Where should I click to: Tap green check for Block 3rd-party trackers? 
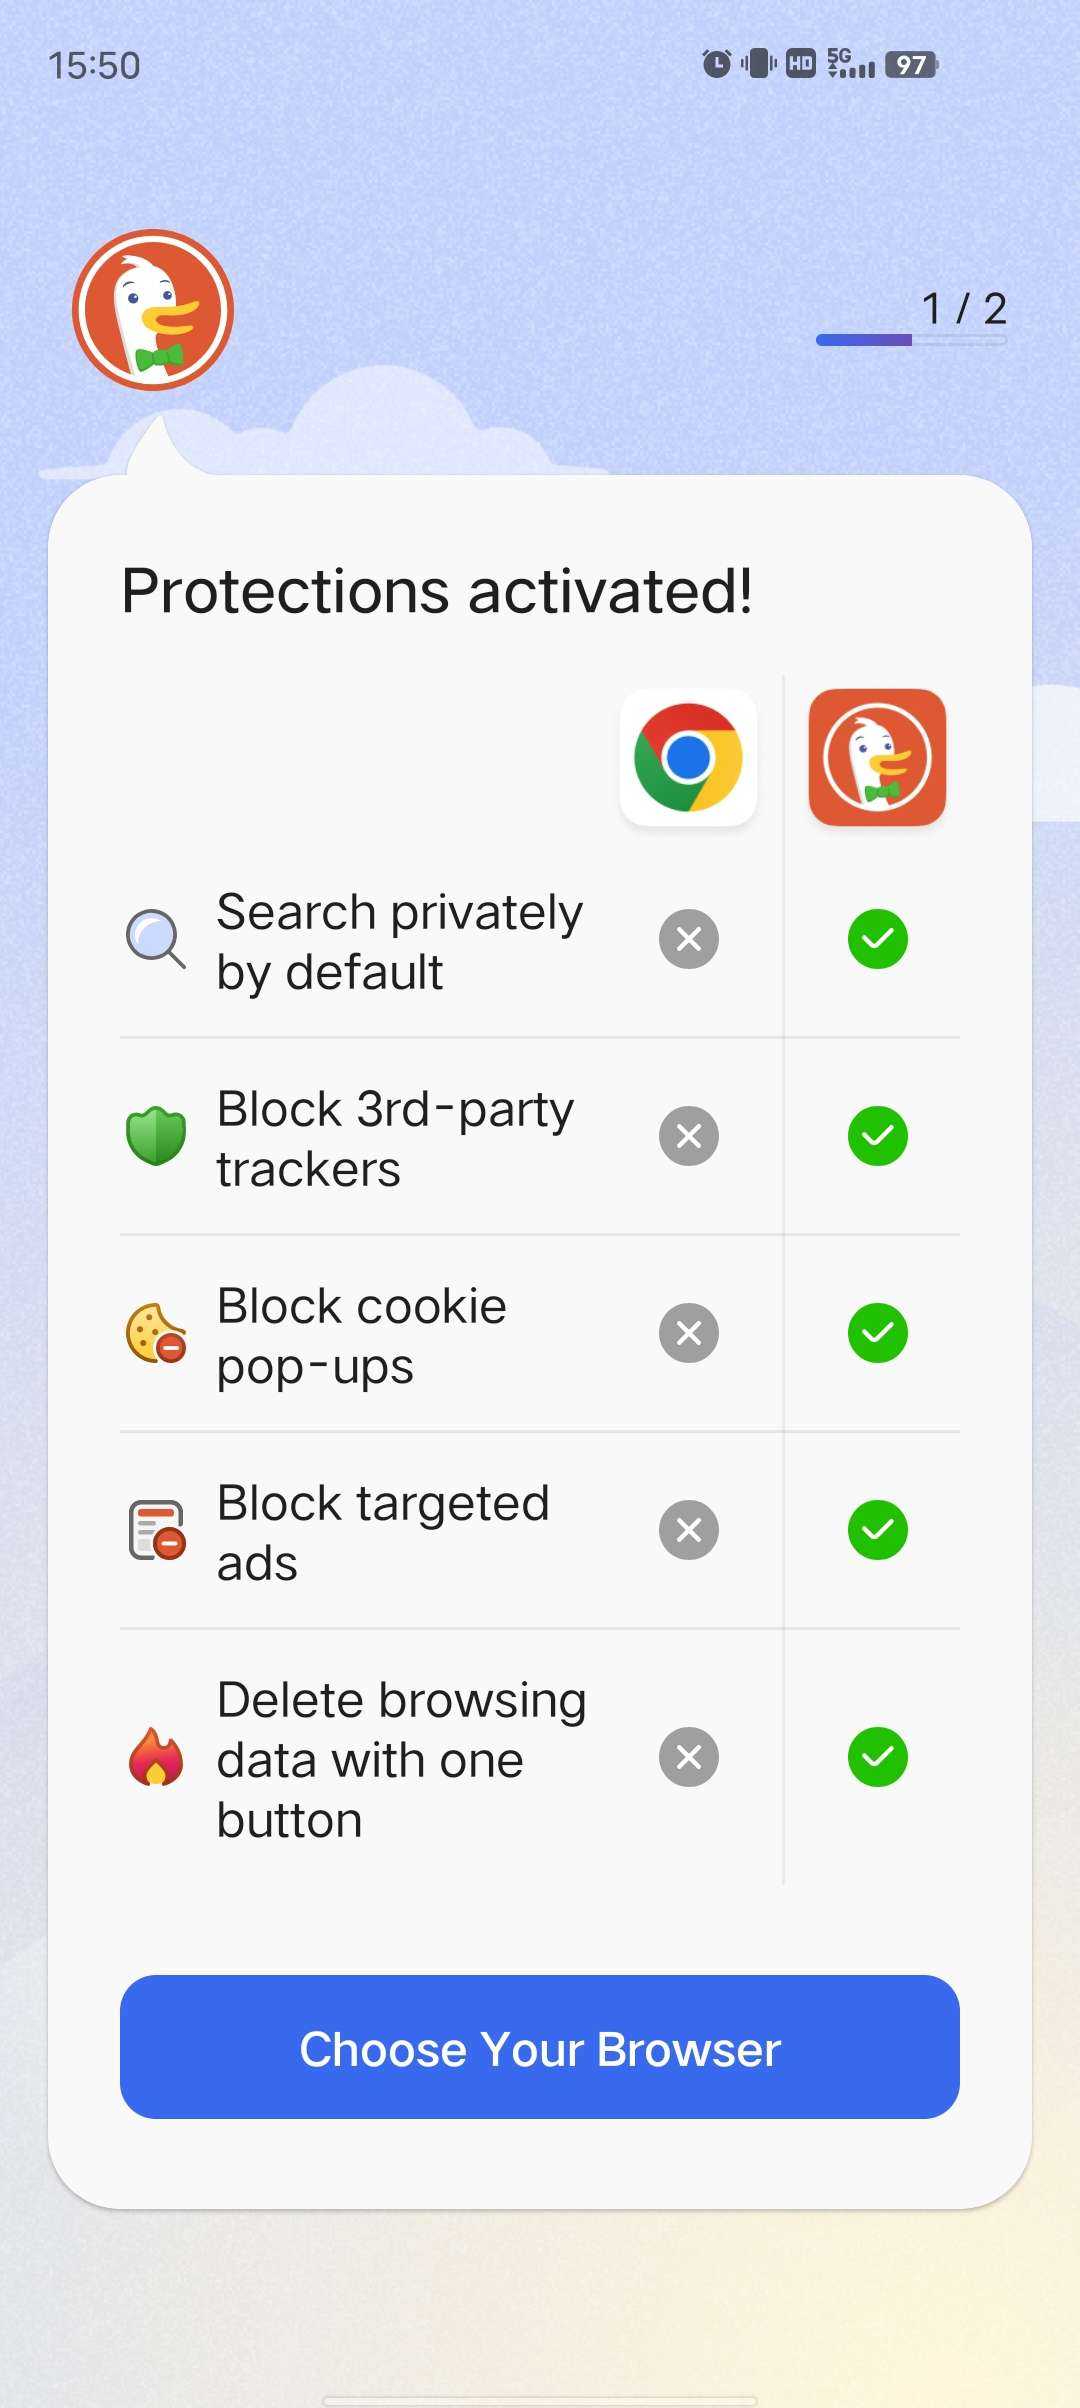point(877,1136)
